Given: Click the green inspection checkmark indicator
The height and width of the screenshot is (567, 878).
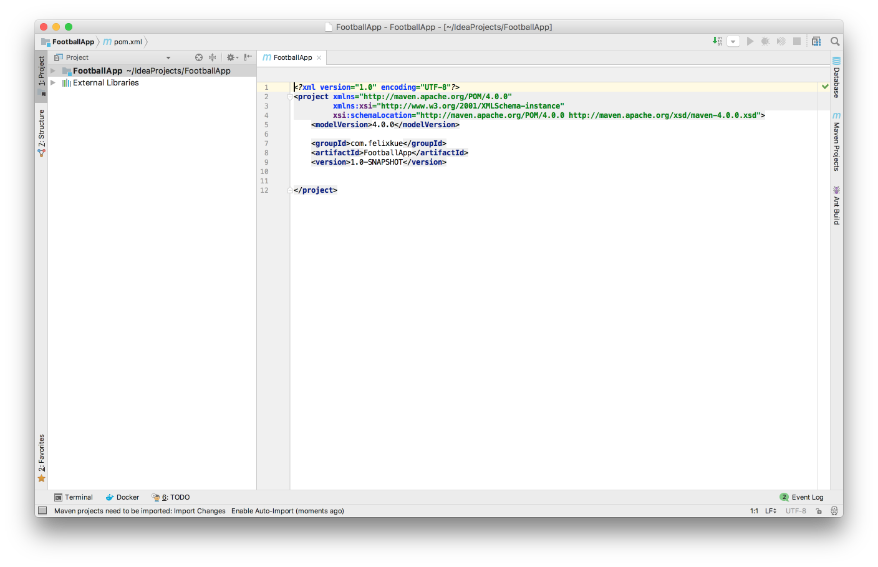Looking at the screenshot, I should click(825, 87).
